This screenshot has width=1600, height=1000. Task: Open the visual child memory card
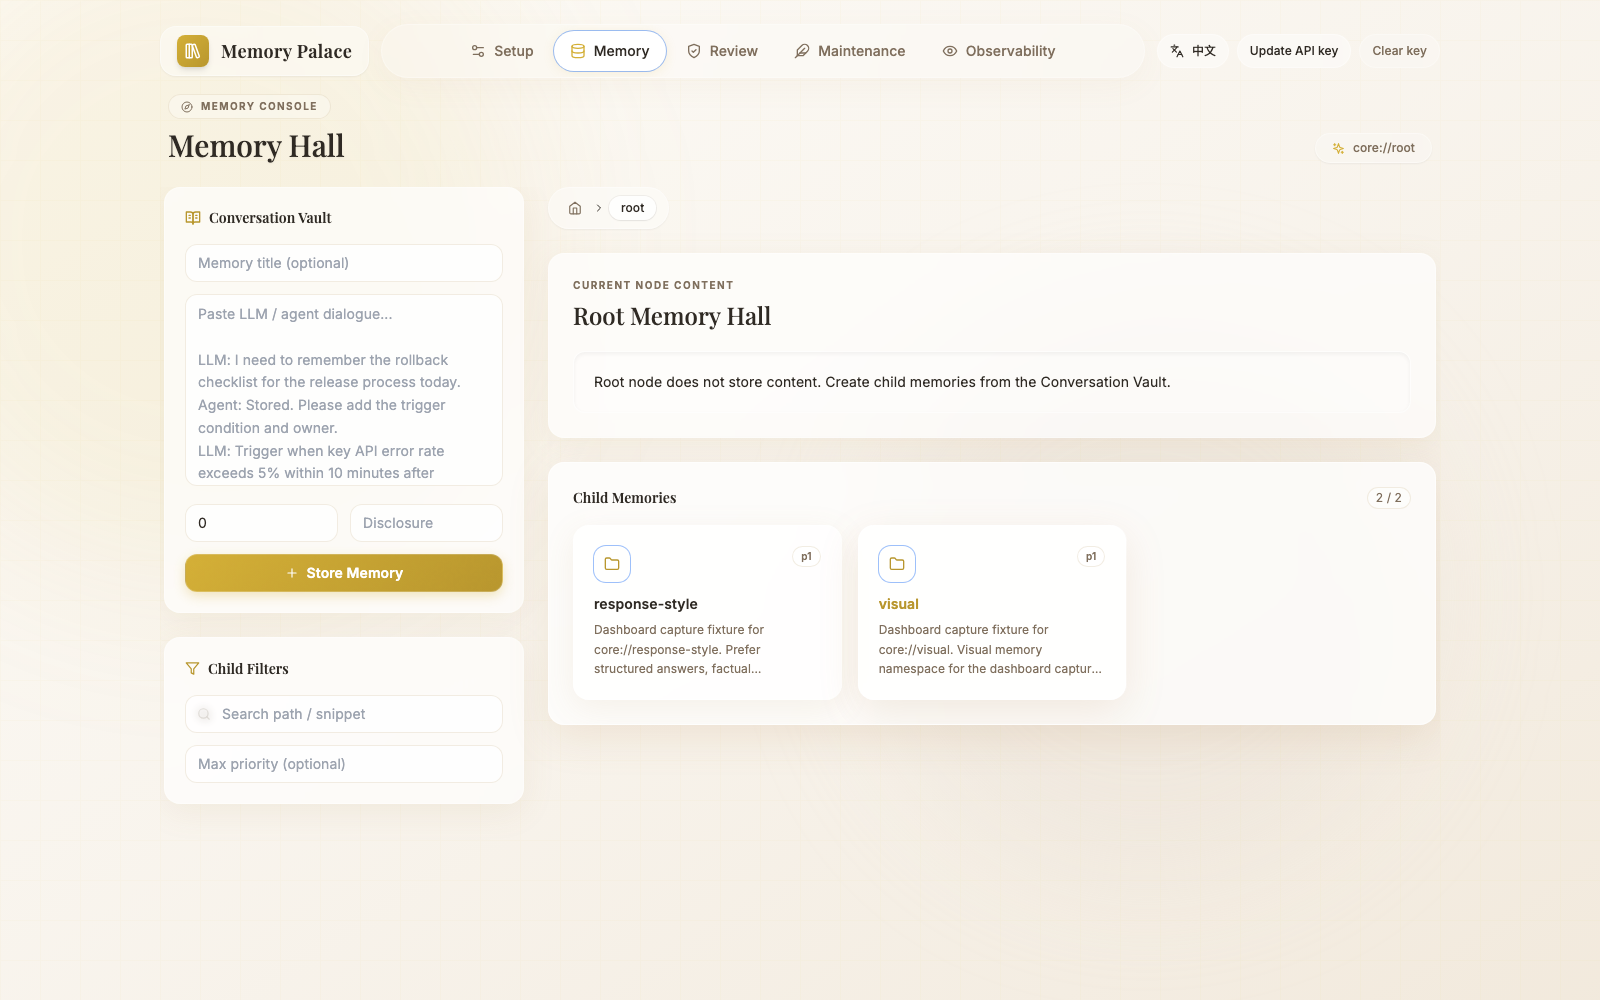992,612
